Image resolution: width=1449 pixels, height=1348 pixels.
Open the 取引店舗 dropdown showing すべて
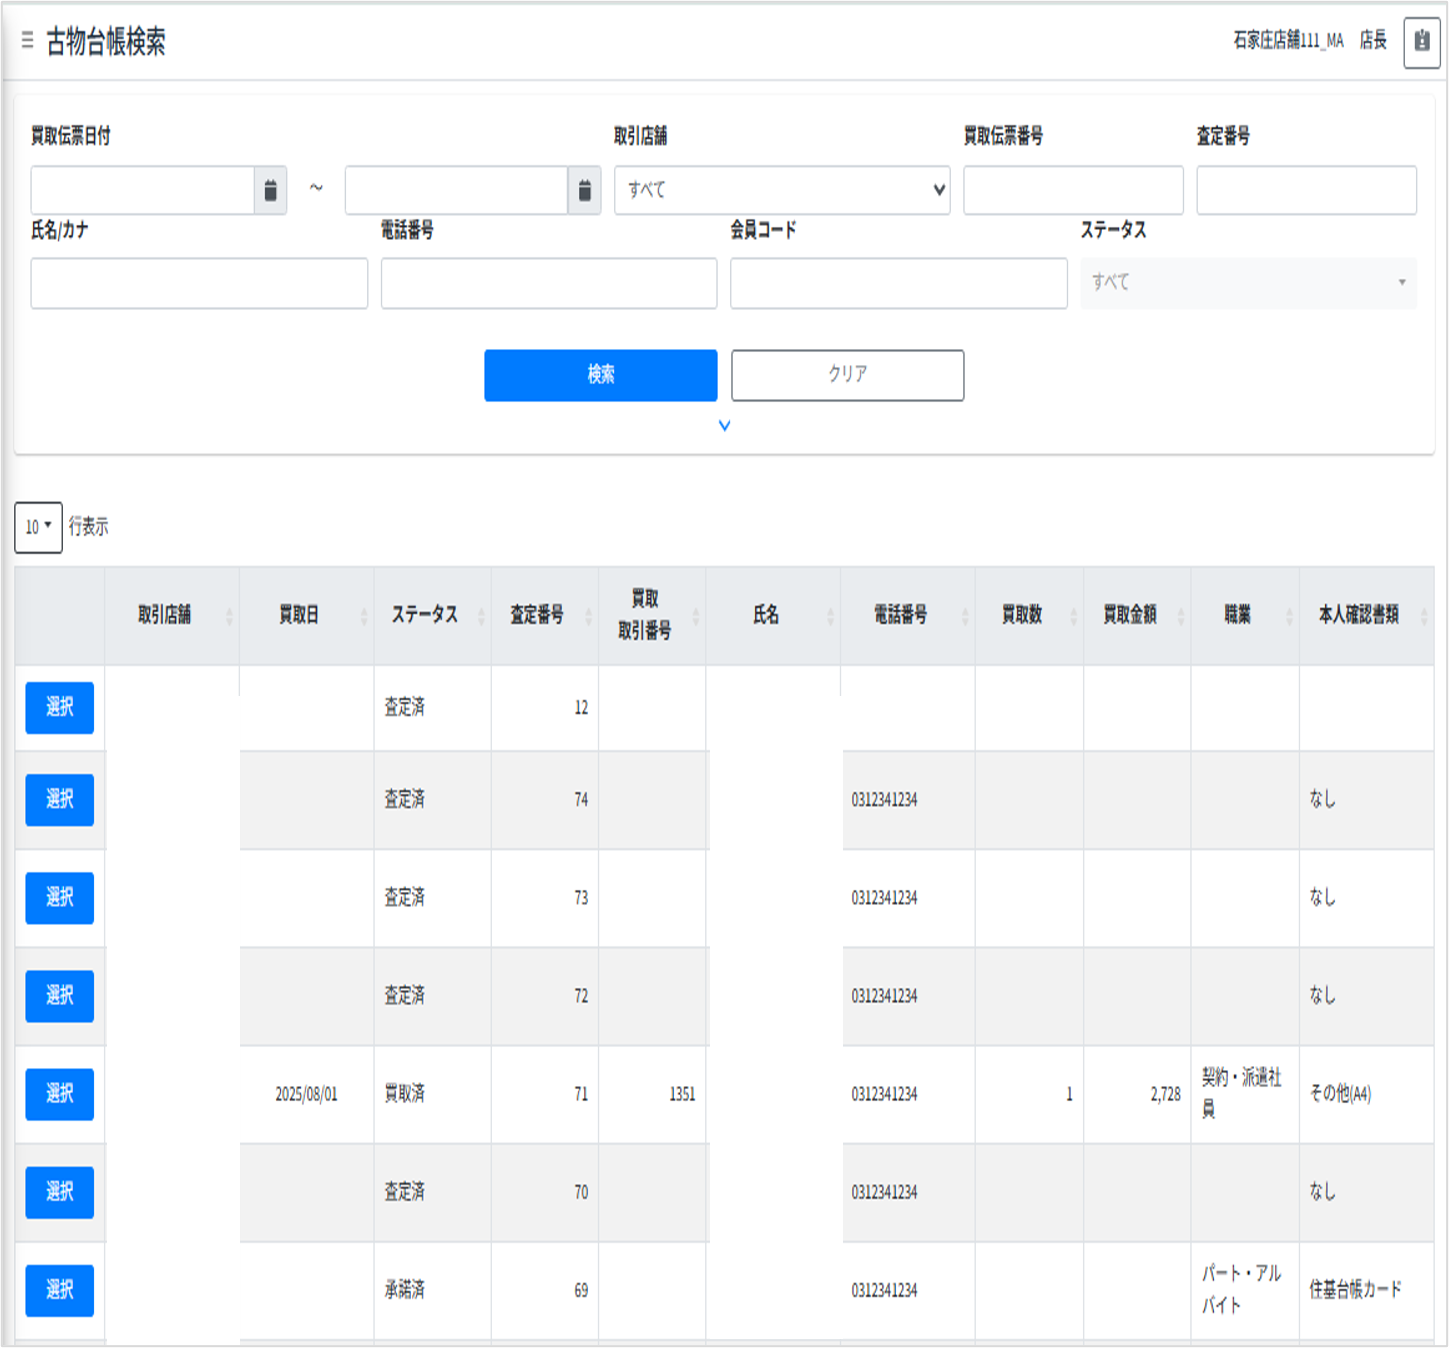[x=781, y=190]
